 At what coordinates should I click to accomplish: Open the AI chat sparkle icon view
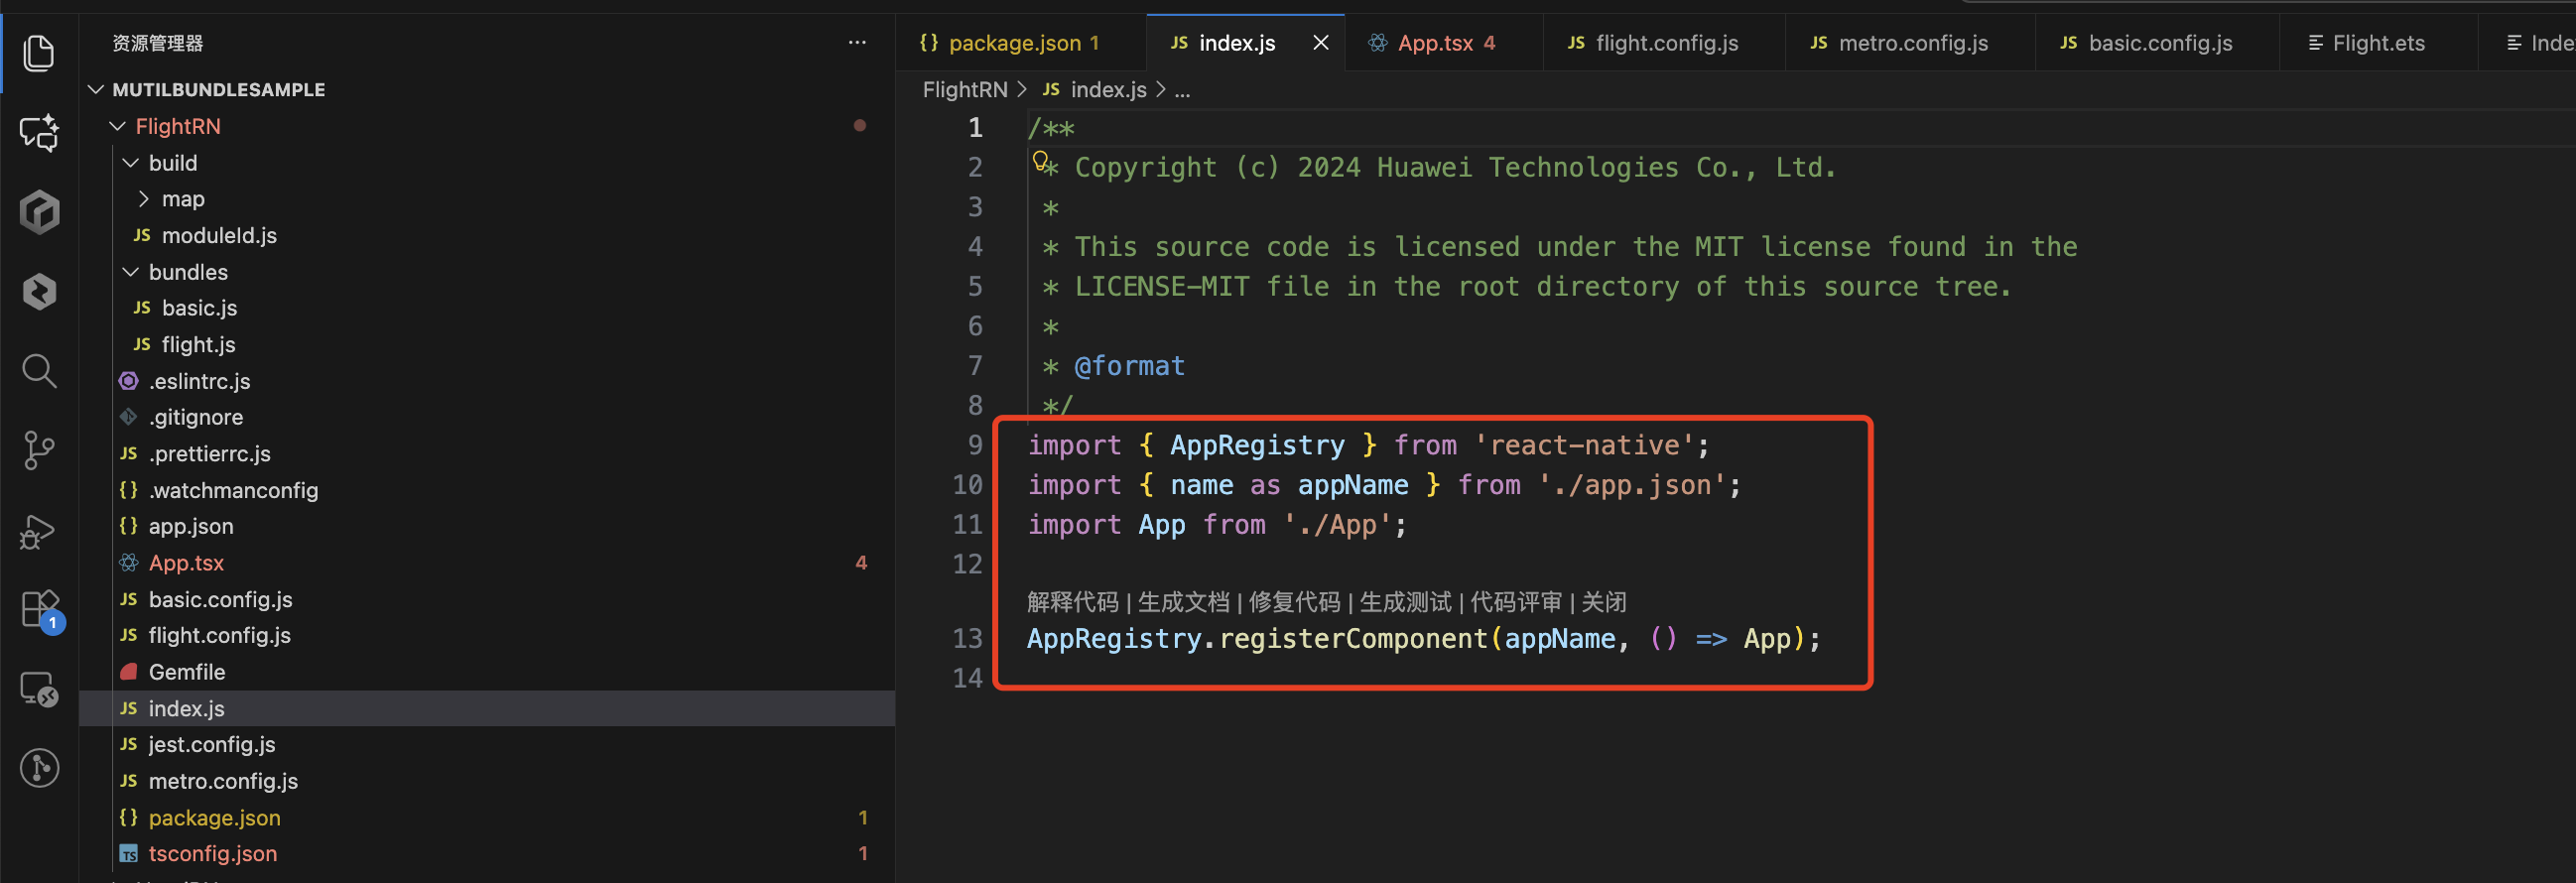tap(39, 132)
